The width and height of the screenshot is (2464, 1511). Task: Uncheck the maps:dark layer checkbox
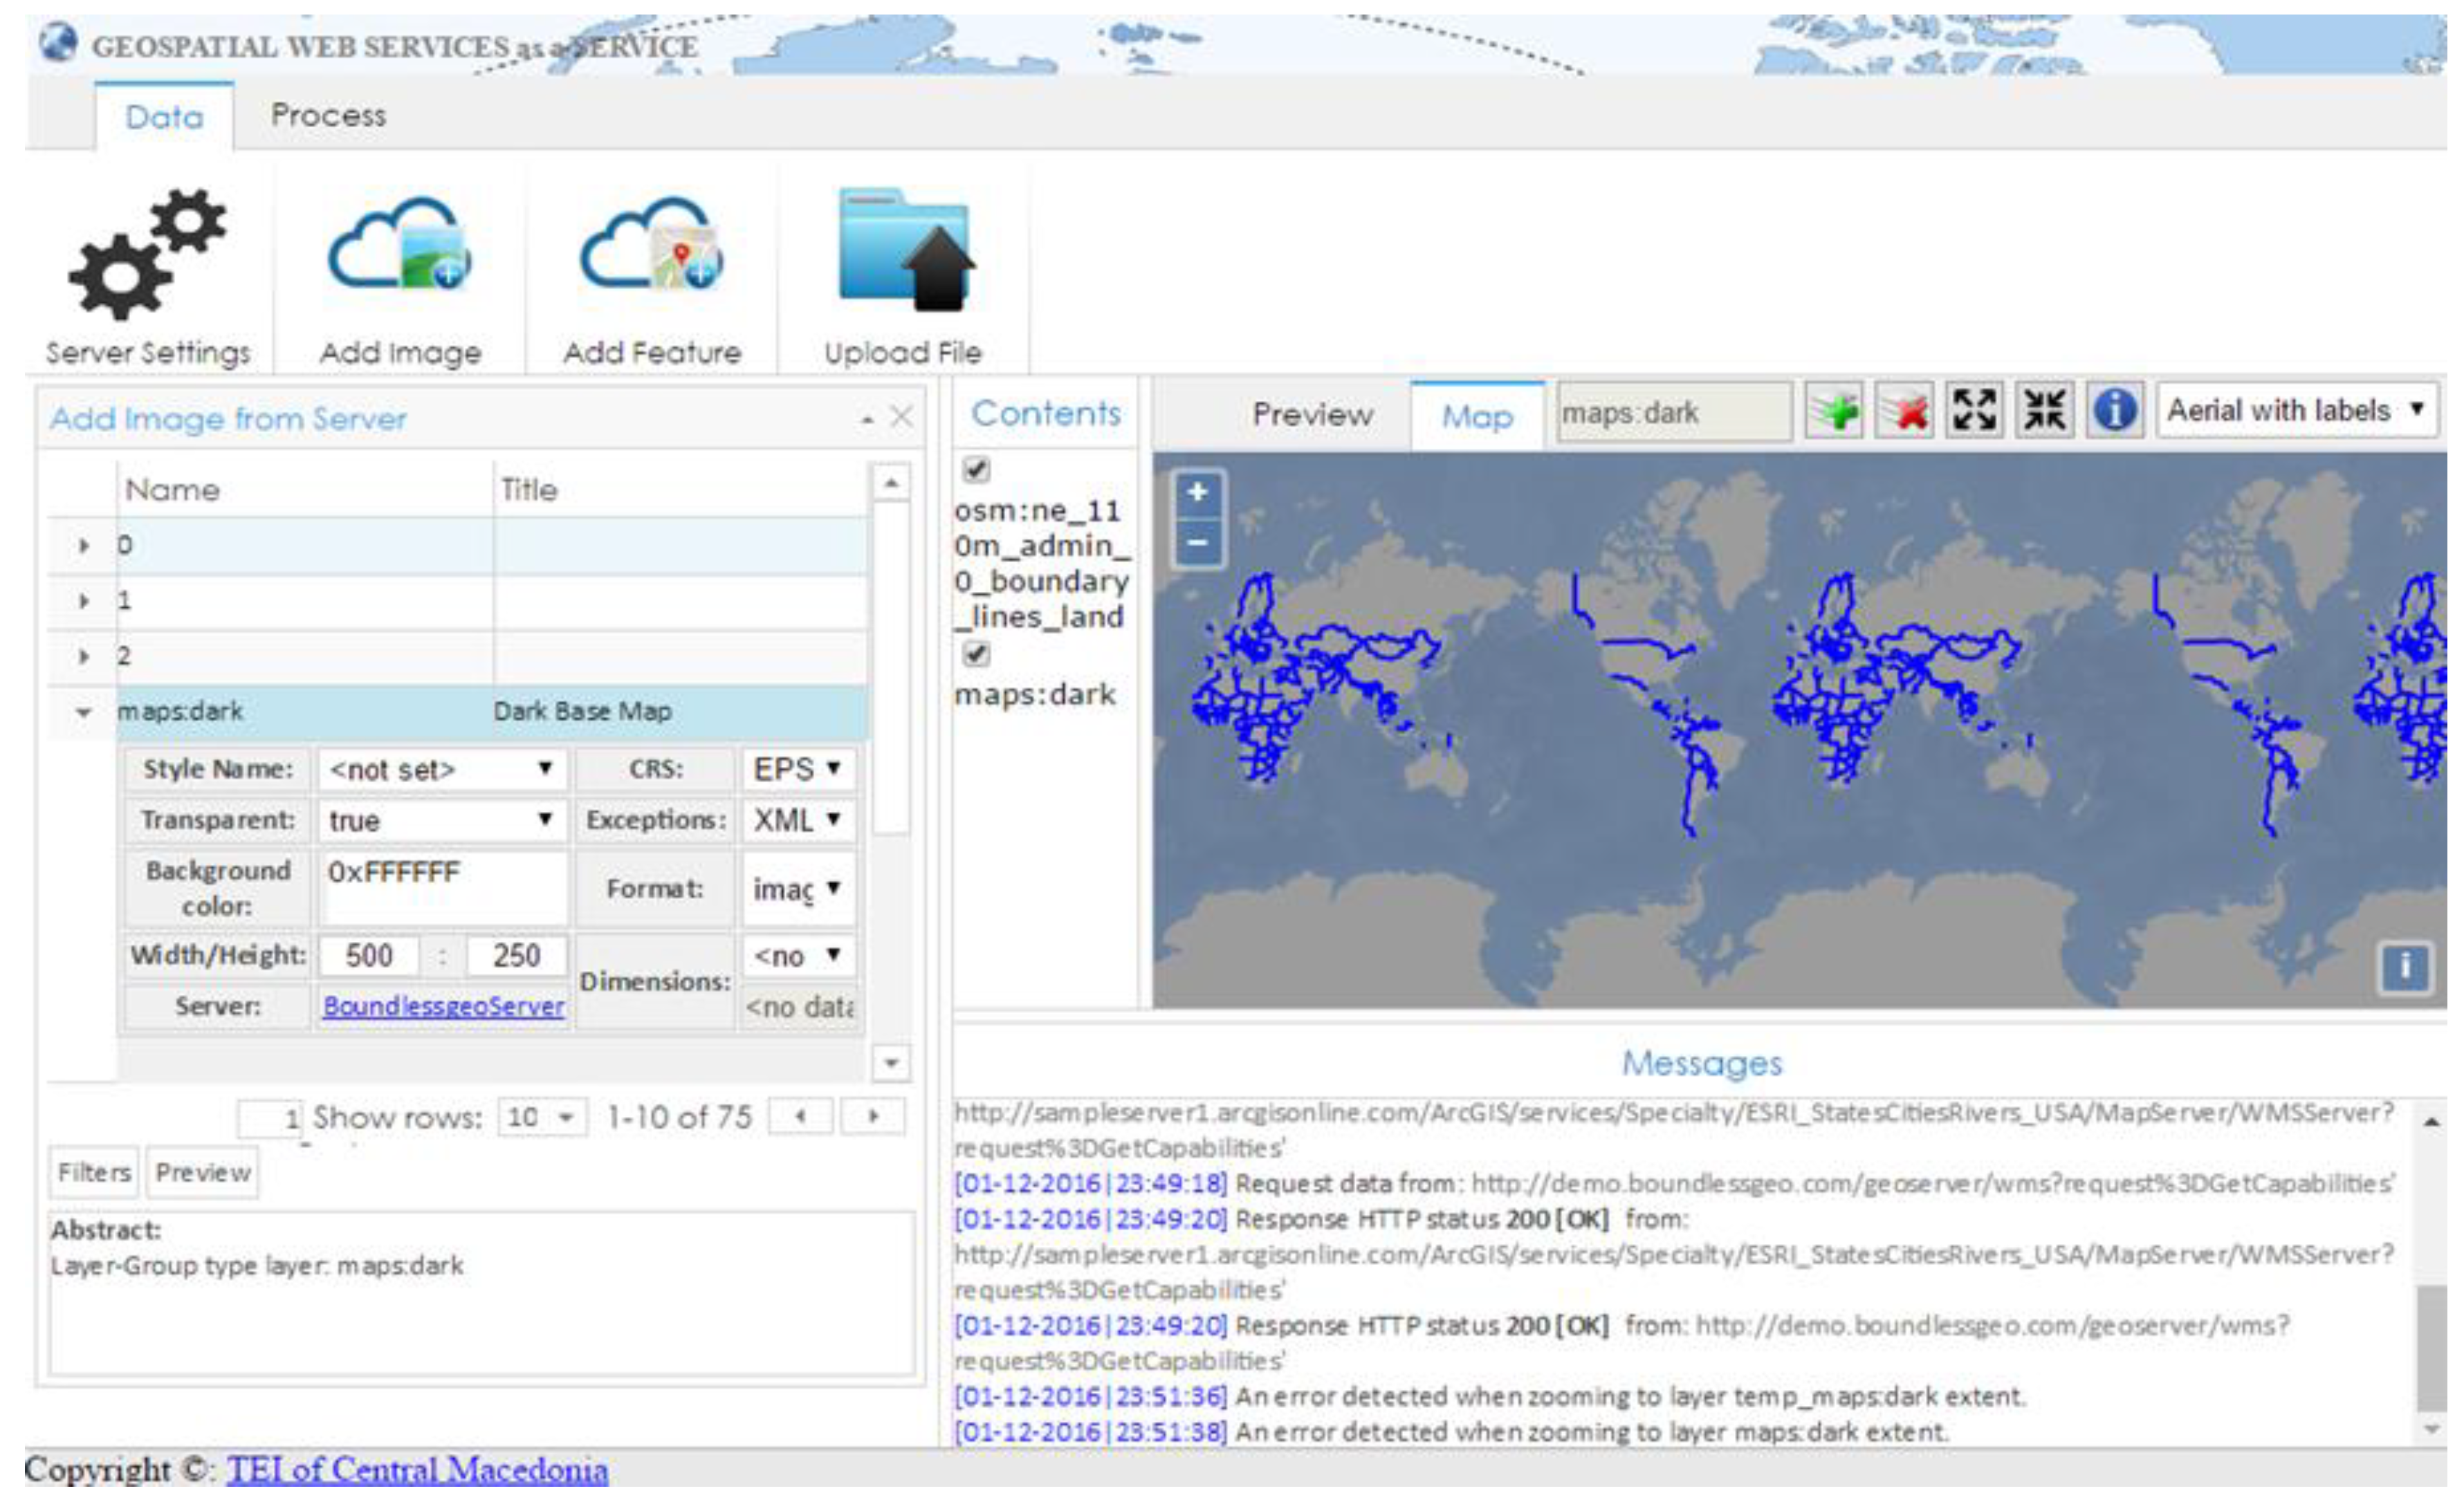(976, 654)
